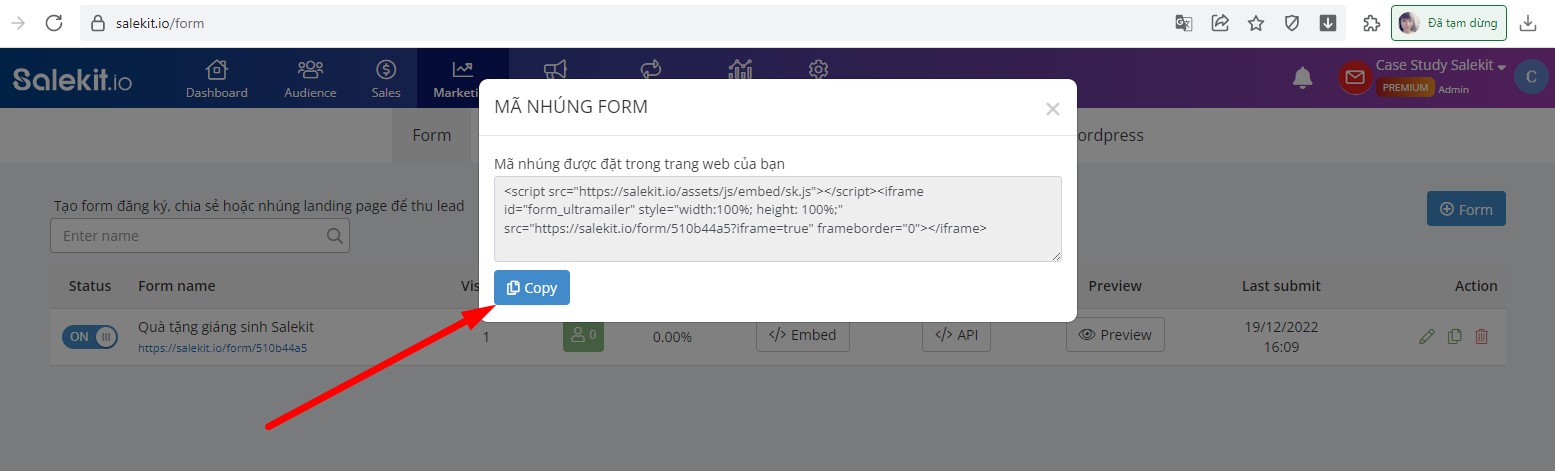Viewport: 1555px width, 471px height.
Task: Click the browser forward arrow
Action: pyautogui.click(x=18, y=23)
